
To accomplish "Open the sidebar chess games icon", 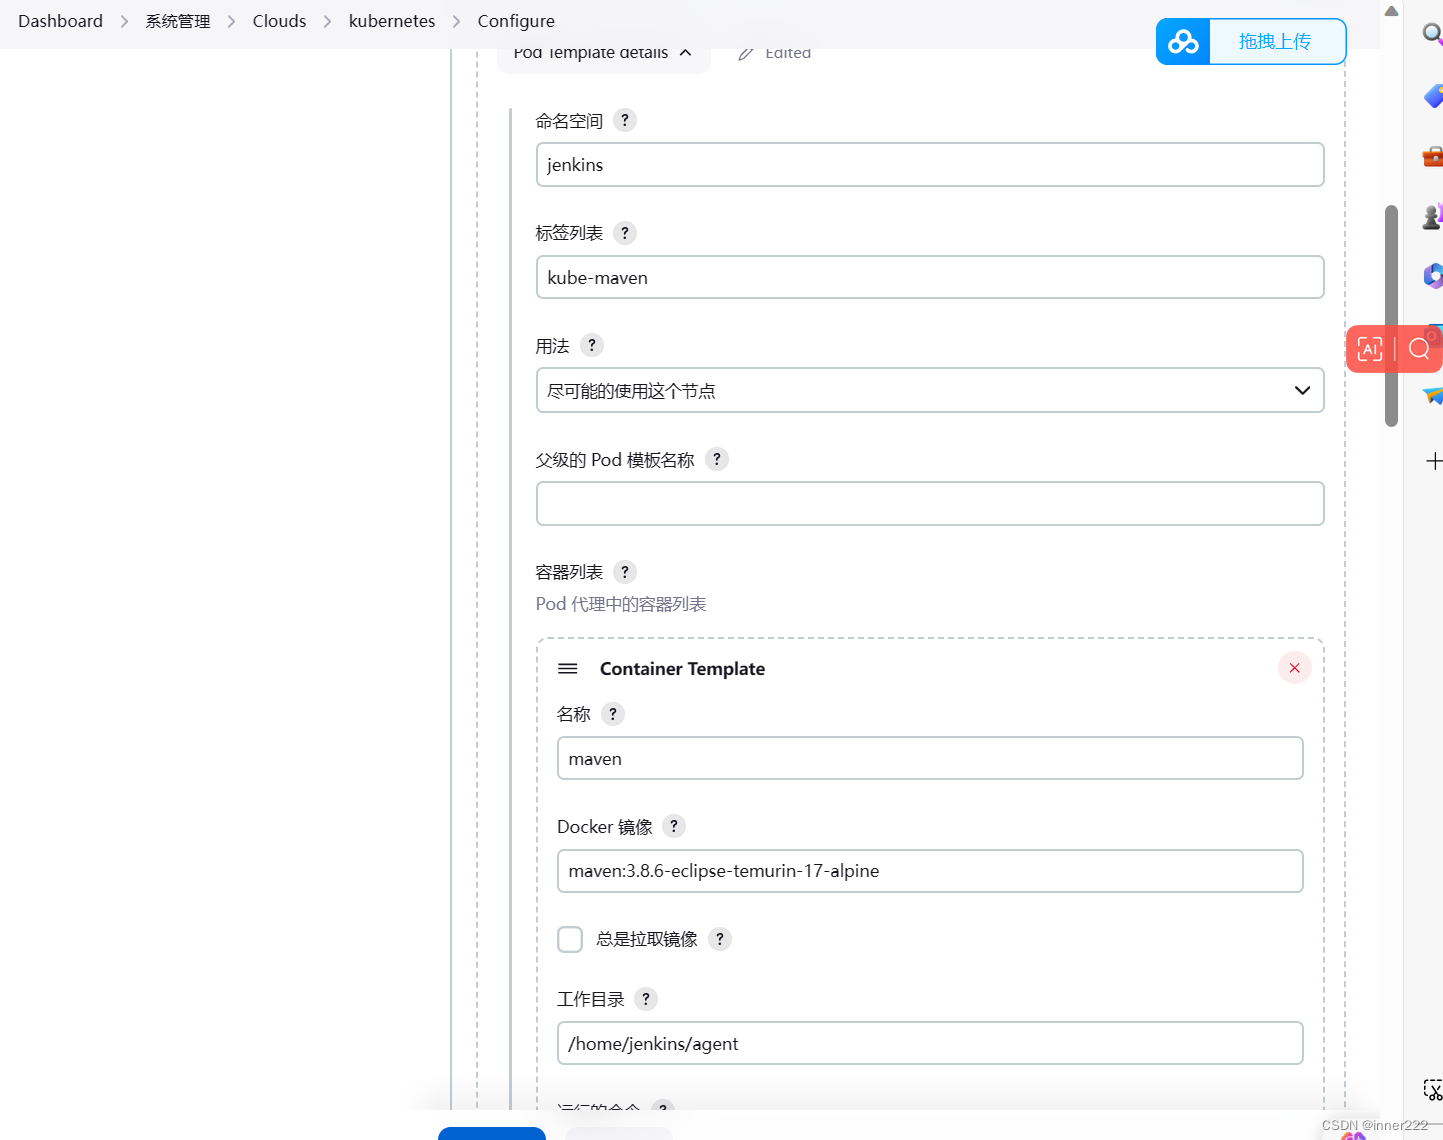I will point(1432,216).
